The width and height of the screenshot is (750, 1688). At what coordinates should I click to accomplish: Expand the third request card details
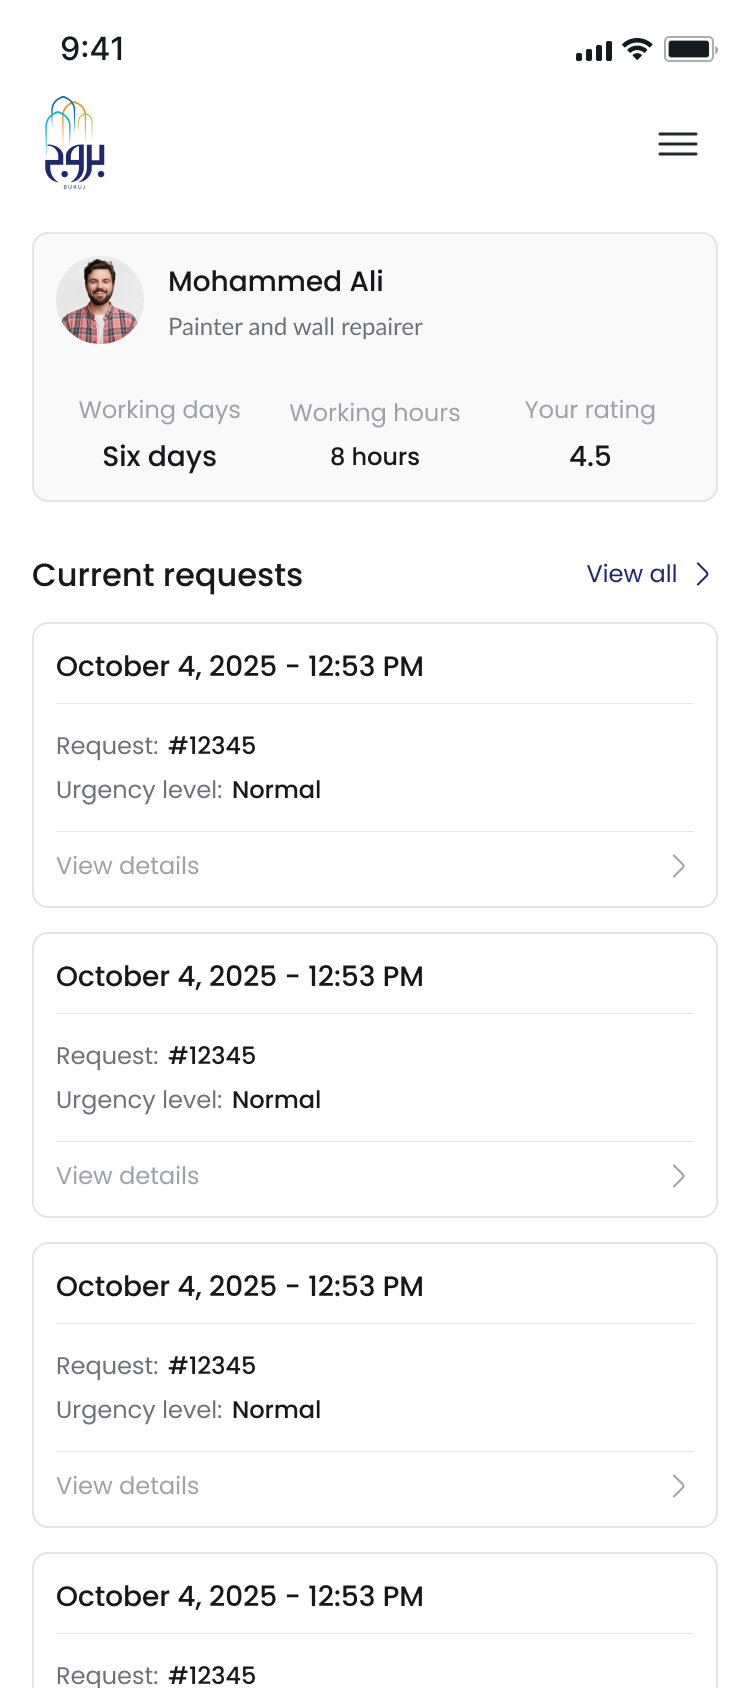pyautogui.click(x=128, y=1485)
